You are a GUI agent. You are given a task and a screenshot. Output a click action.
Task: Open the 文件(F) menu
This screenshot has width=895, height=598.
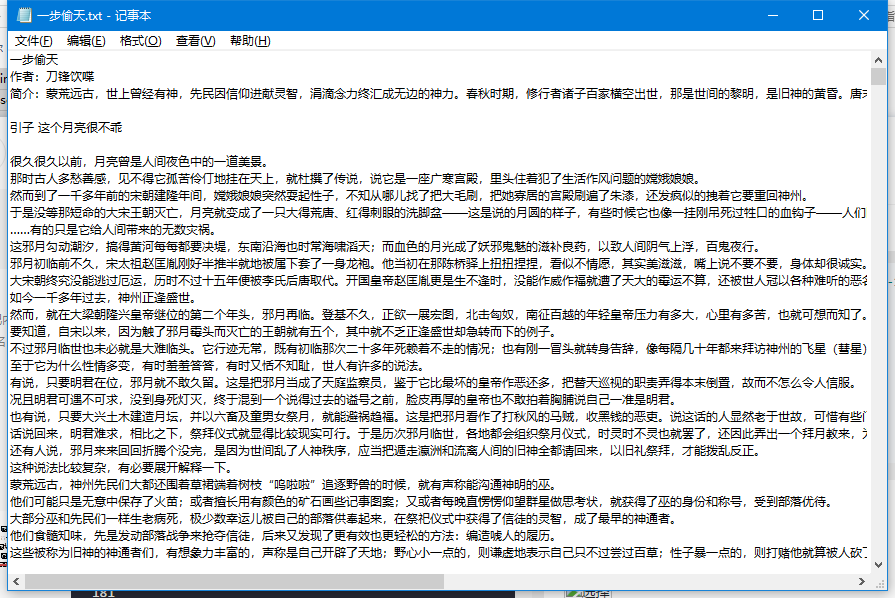(x=34, y=41)
